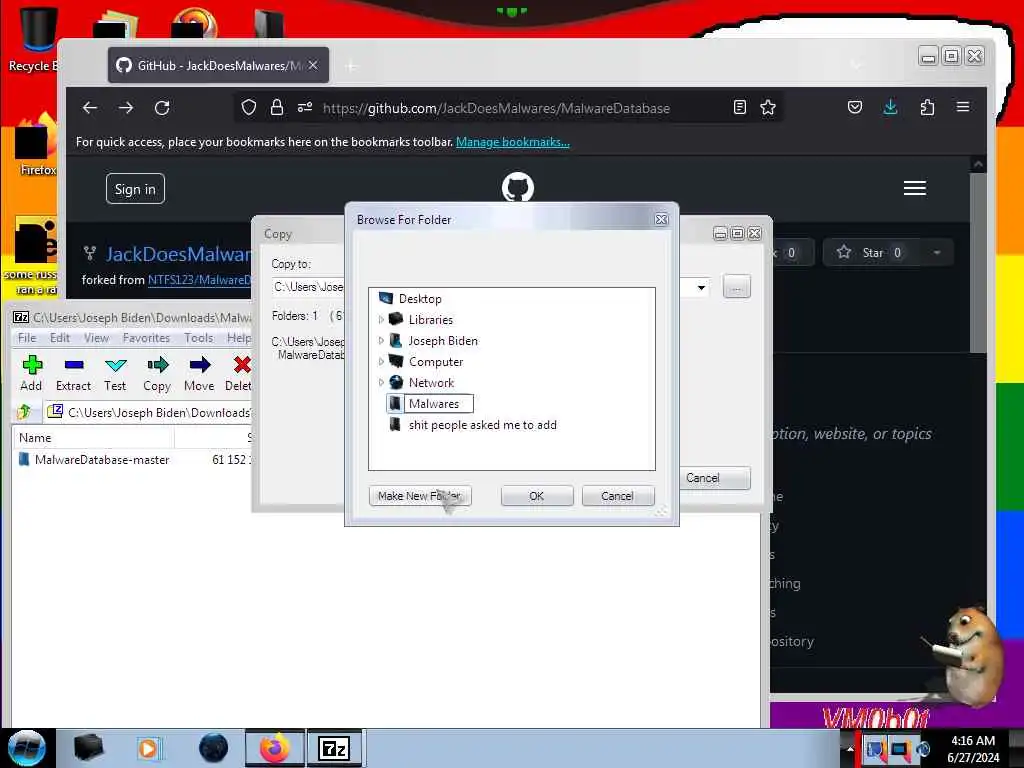1024x768 pixels.
Task: Open GitHub hamburger navigation menu
Action: (914, 188)
